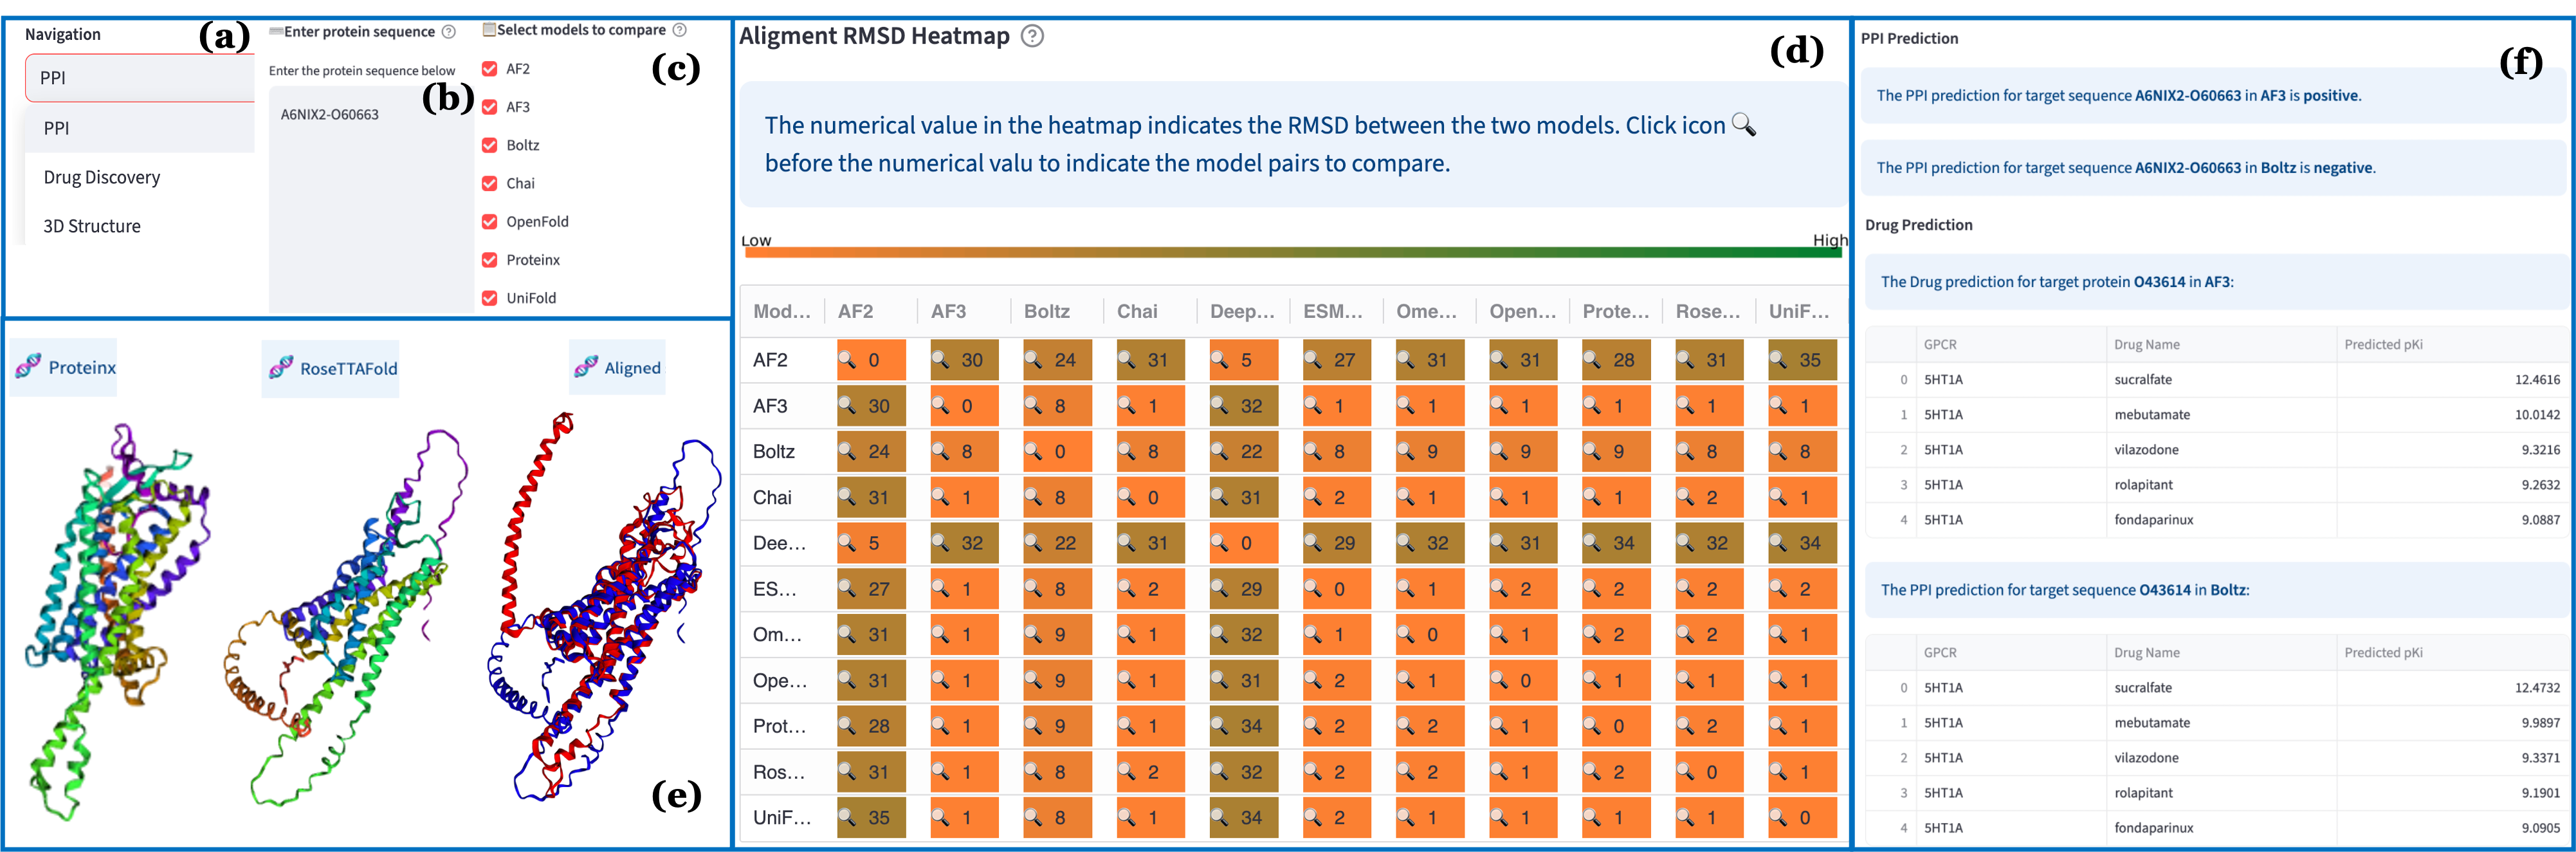Click the Drug Name header in Boltz table
The image size is (2576, 852).
point(2146,652)
